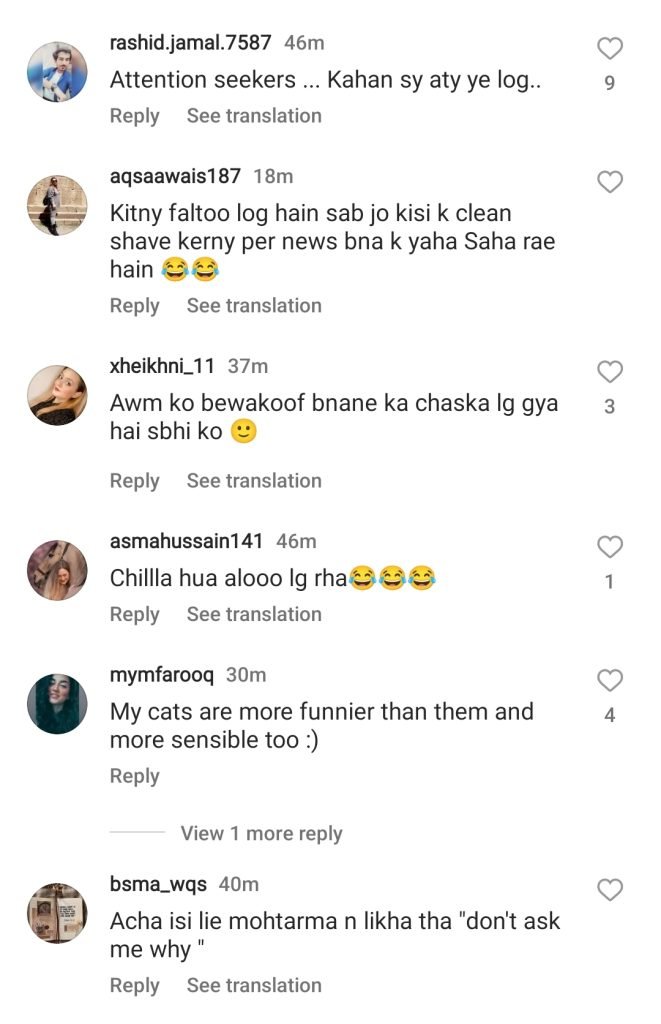
Task: Open username bsma_wqs
Action: tap(158, 884)
